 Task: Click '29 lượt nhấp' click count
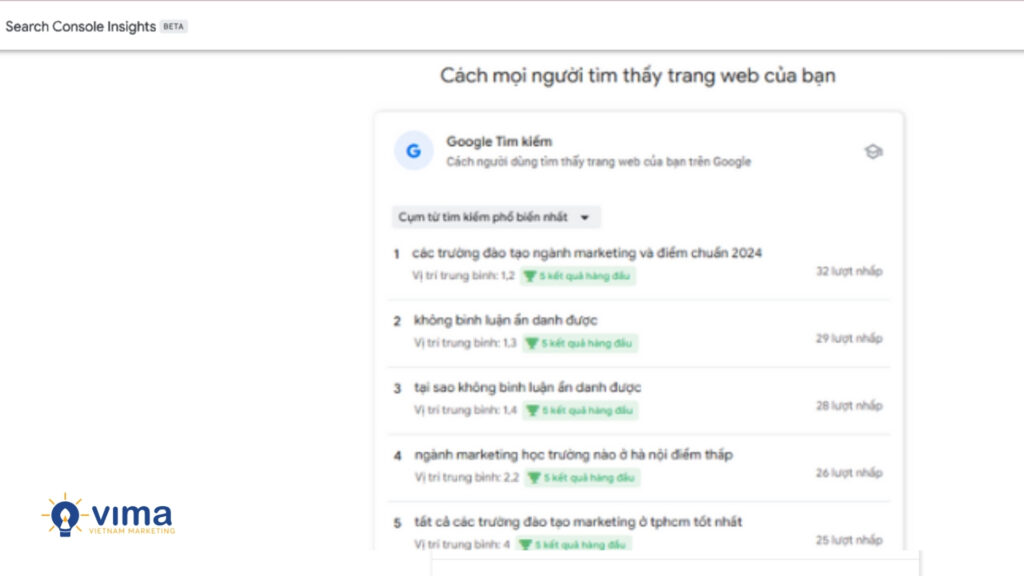coord(849,338)
